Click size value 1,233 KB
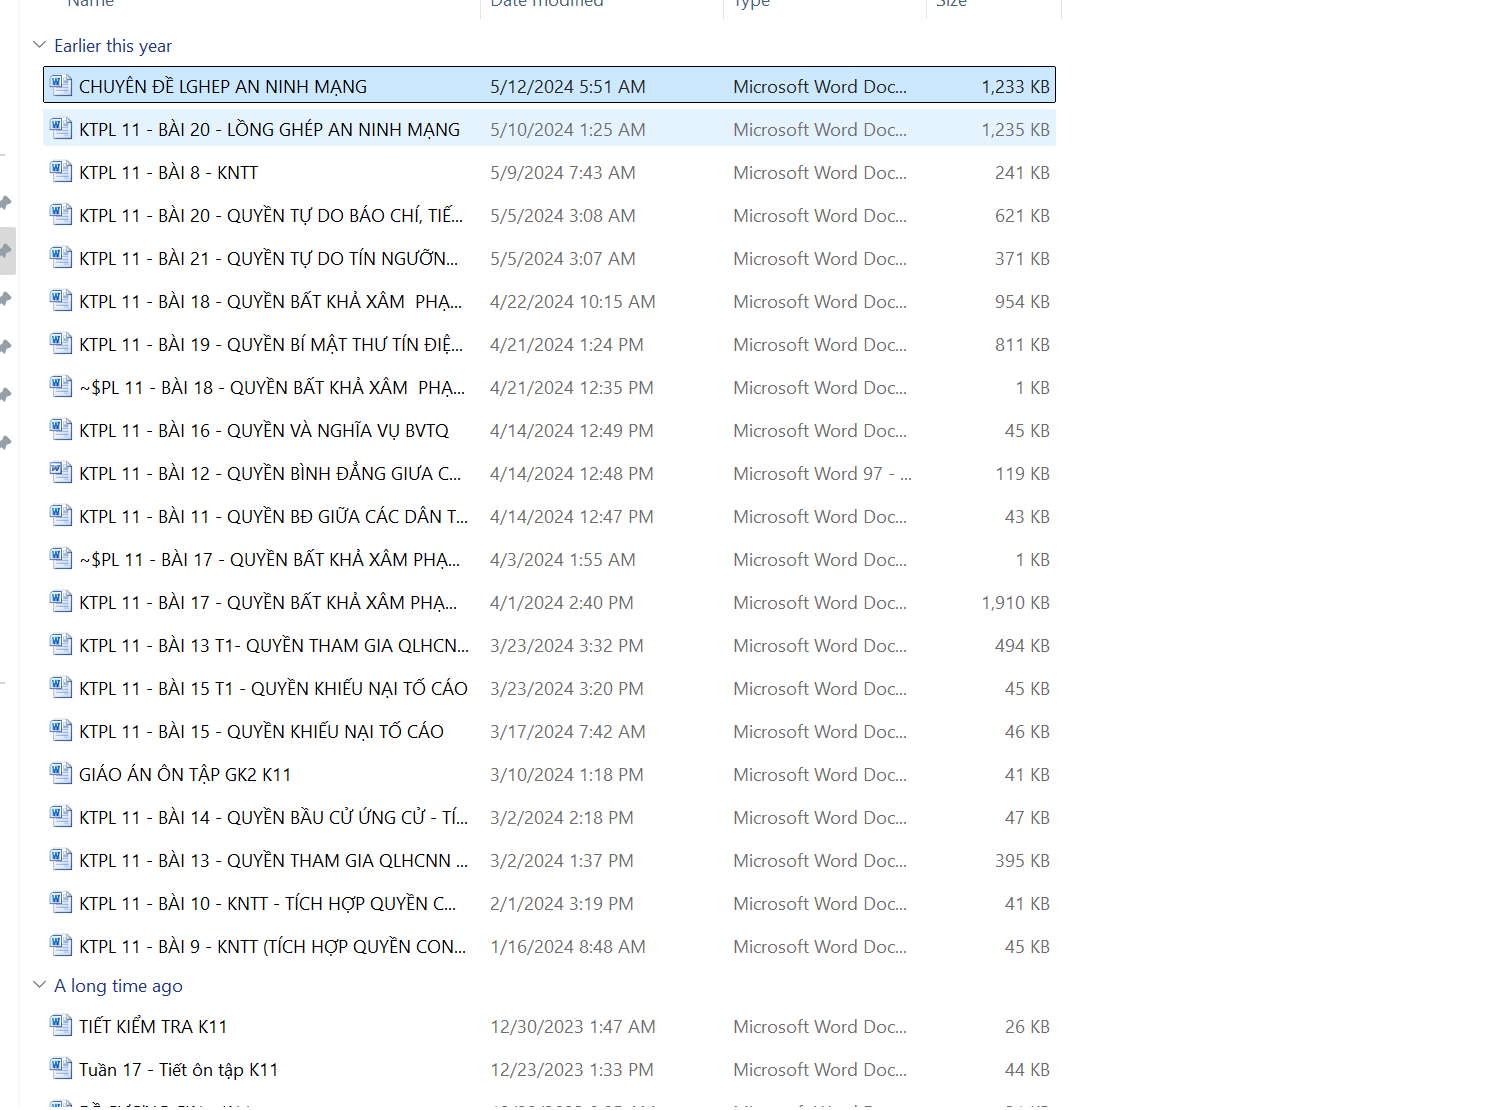Image resolution: width=1488 pixels, height=1110 pixels. tap(1016, 87)
